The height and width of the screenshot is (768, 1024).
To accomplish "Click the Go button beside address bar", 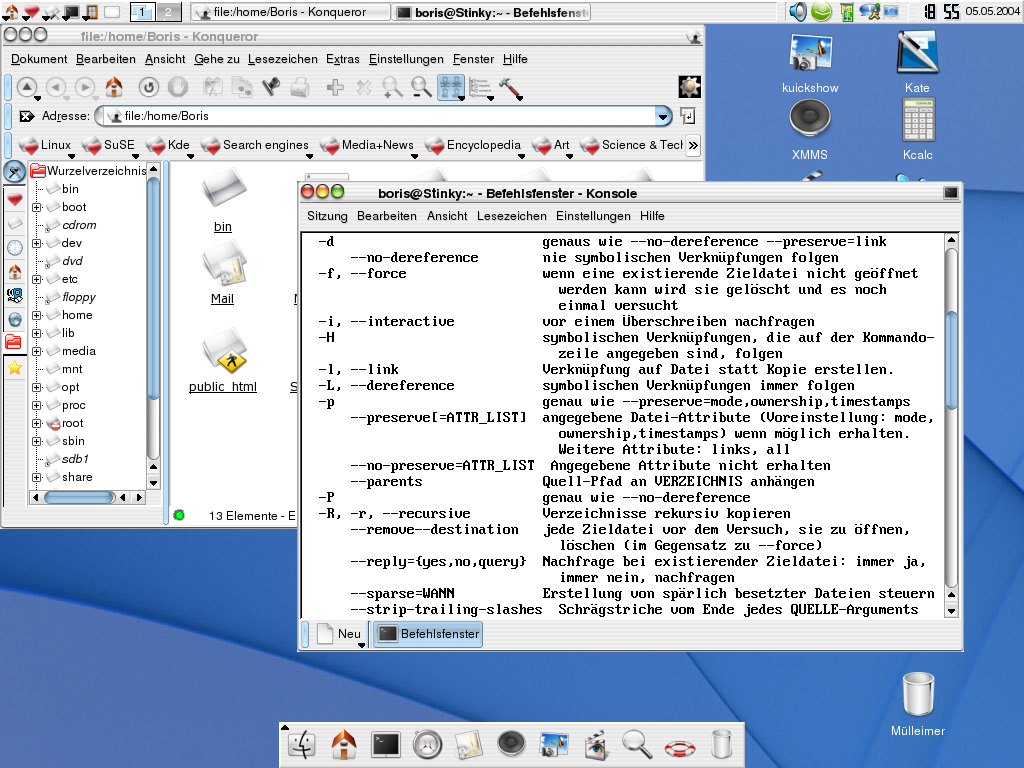I will 687,116.
